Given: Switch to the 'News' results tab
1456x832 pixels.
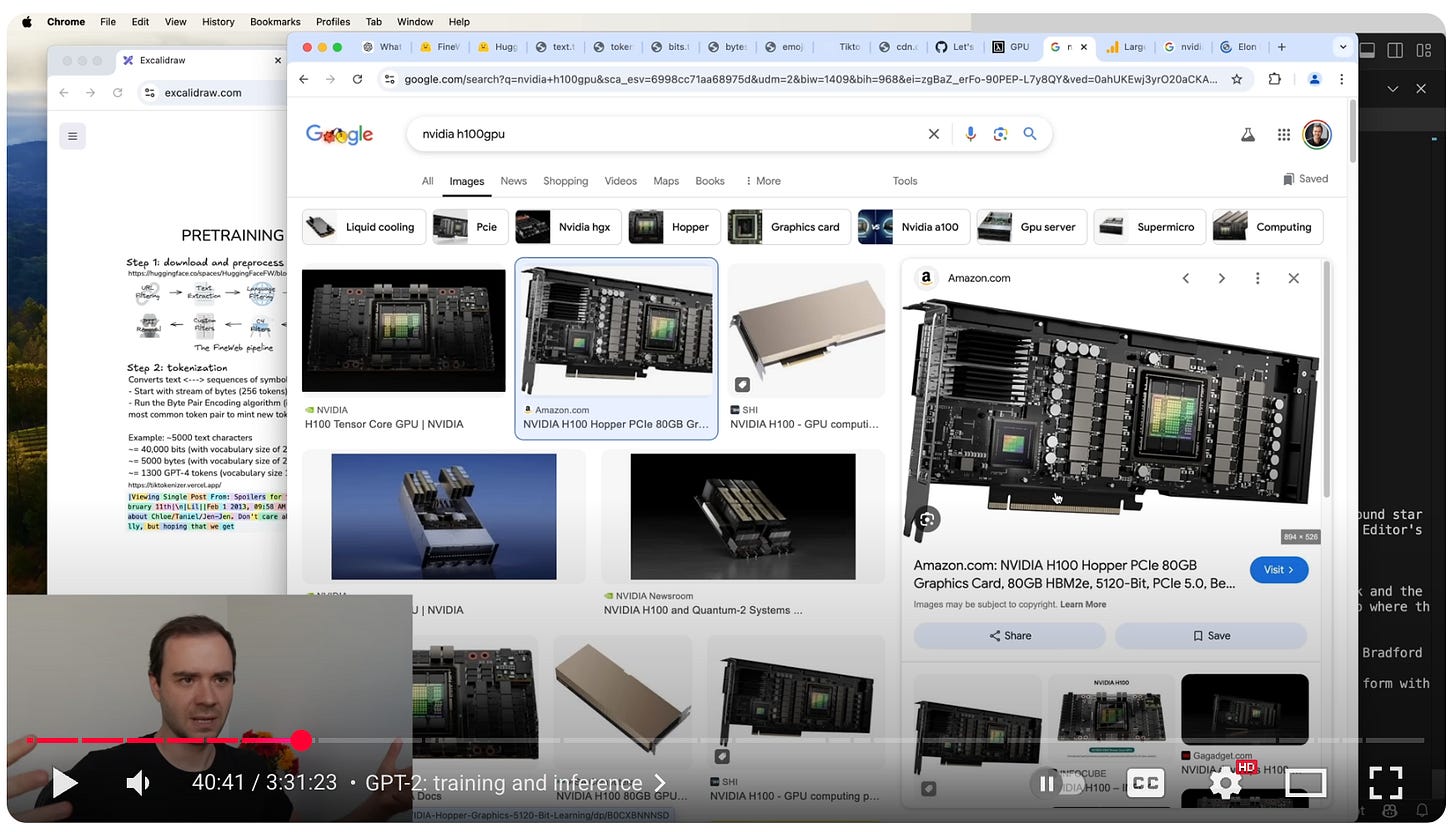Looking at the screenshot, I should coord(513,181).
